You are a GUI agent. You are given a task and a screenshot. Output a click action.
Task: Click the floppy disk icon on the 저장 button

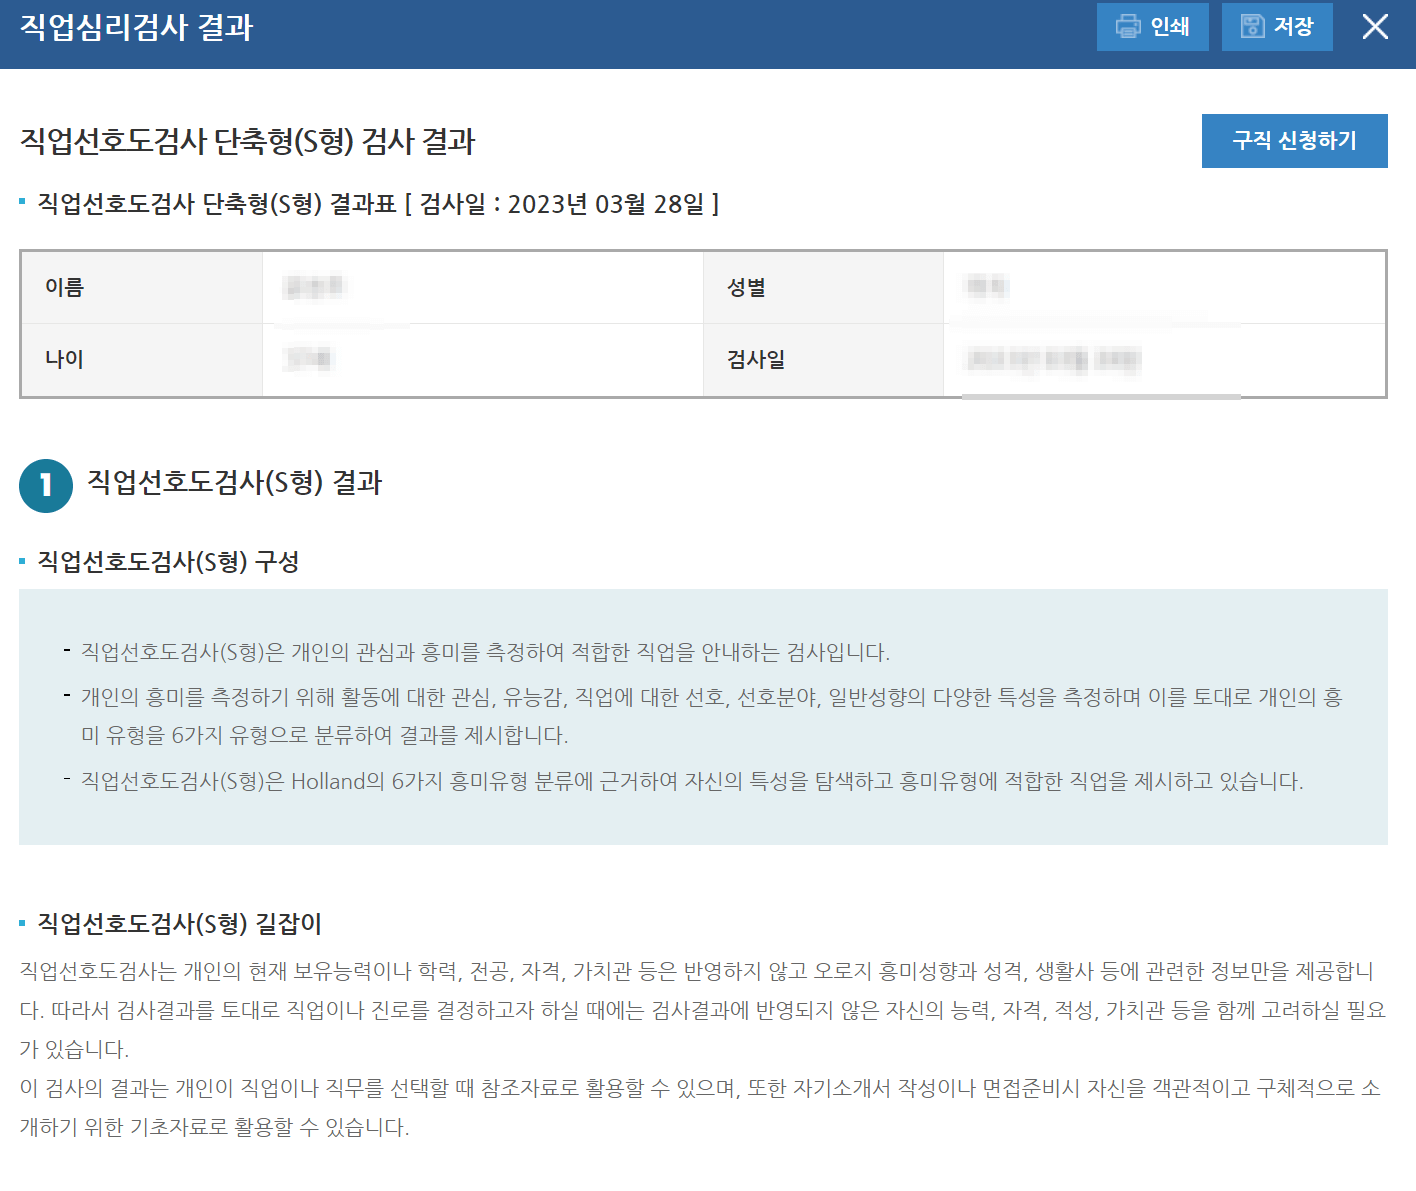pyautogui.click(x=1253, y=27)
